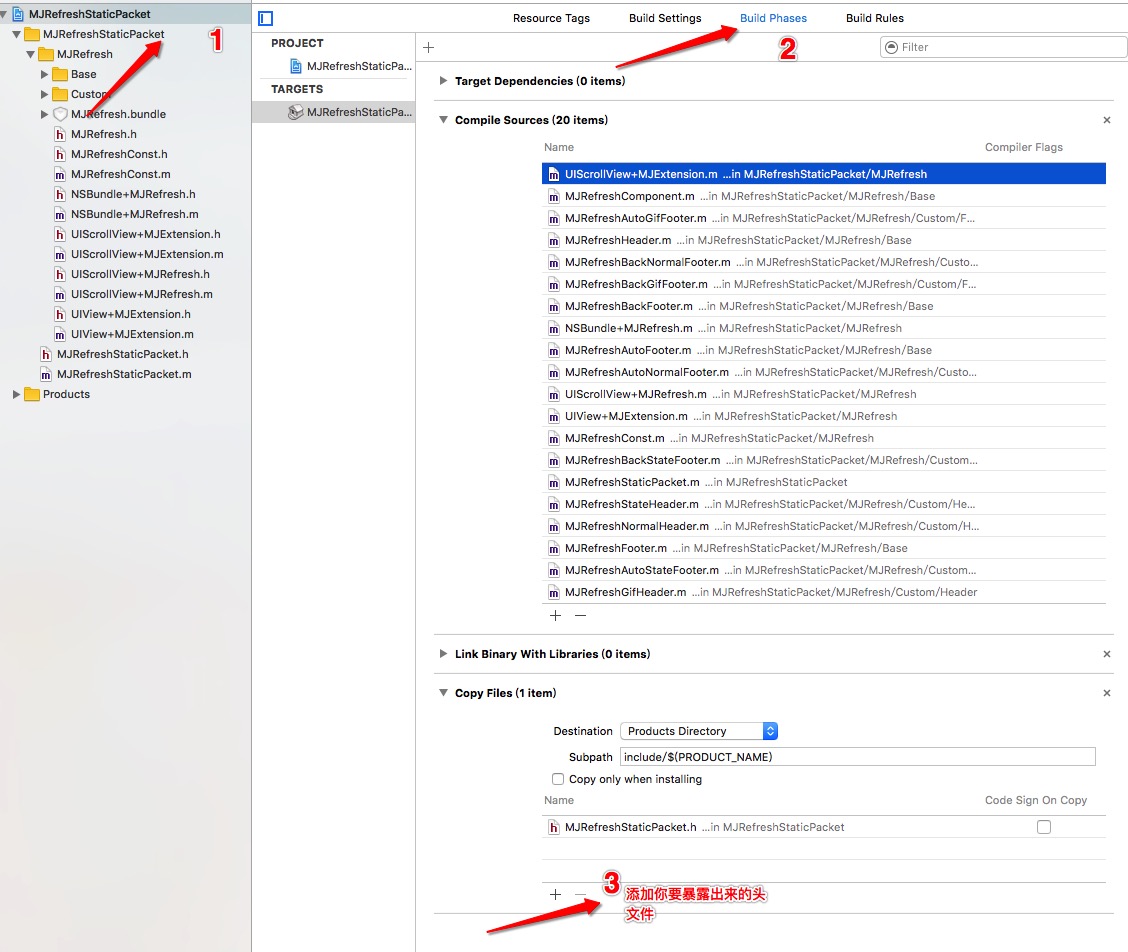The height and width of the screenshot is (952, 1128).
Task: Open UIScrollView+MJRefresh.m in navigator
Action: pyautogui.click(x=142, y=294)
